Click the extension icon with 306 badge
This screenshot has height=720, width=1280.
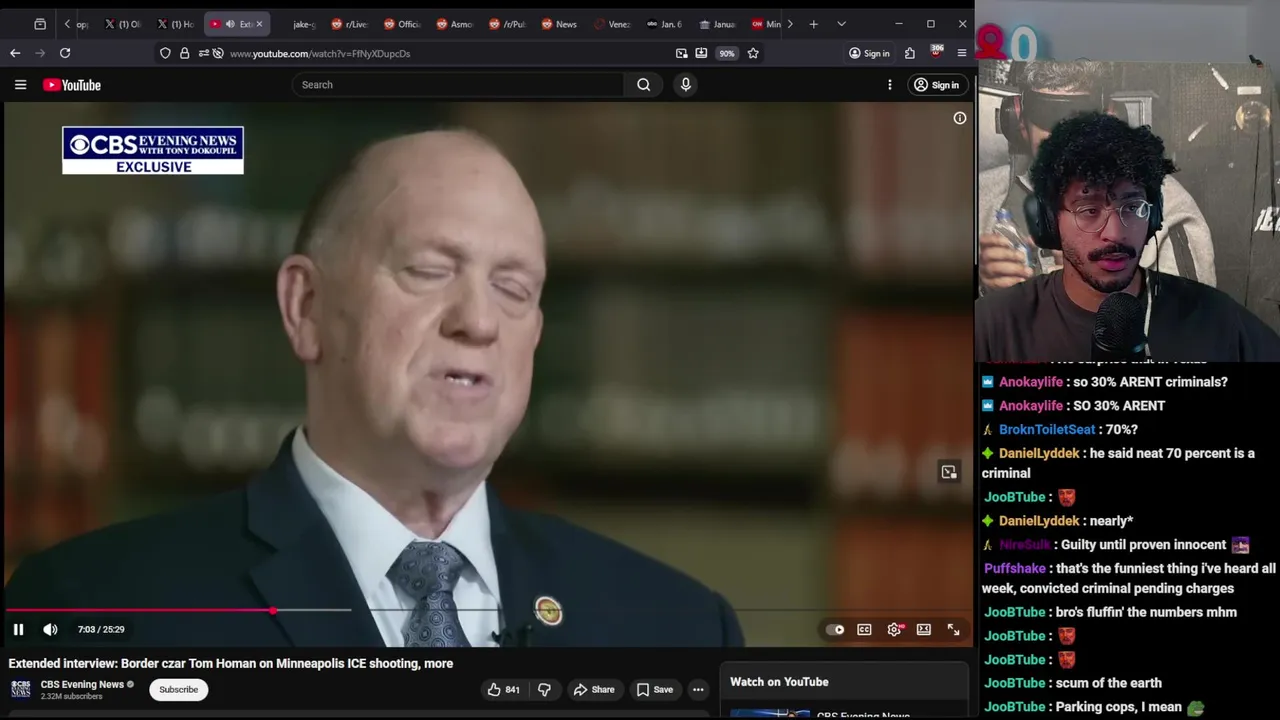936,52
